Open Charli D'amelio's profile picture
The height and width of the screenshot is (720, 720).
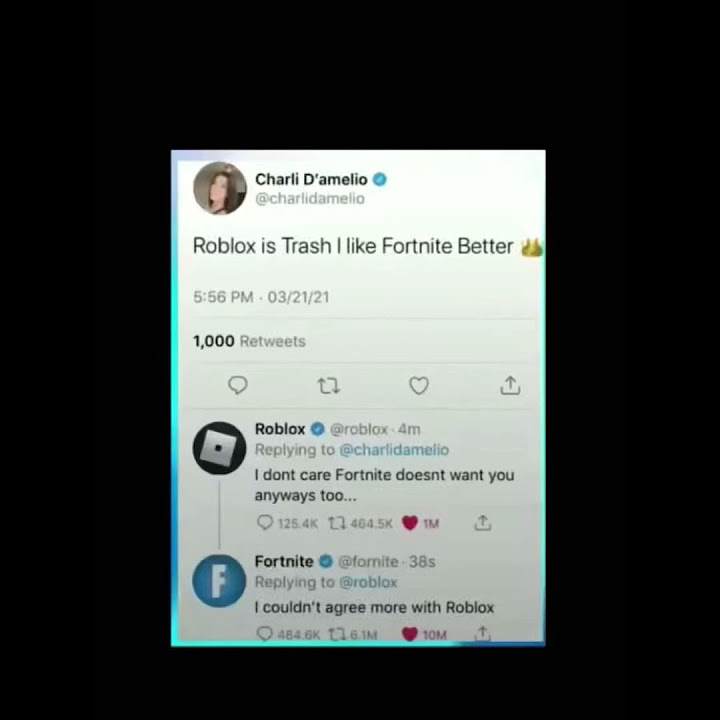[x=220, y=188]
